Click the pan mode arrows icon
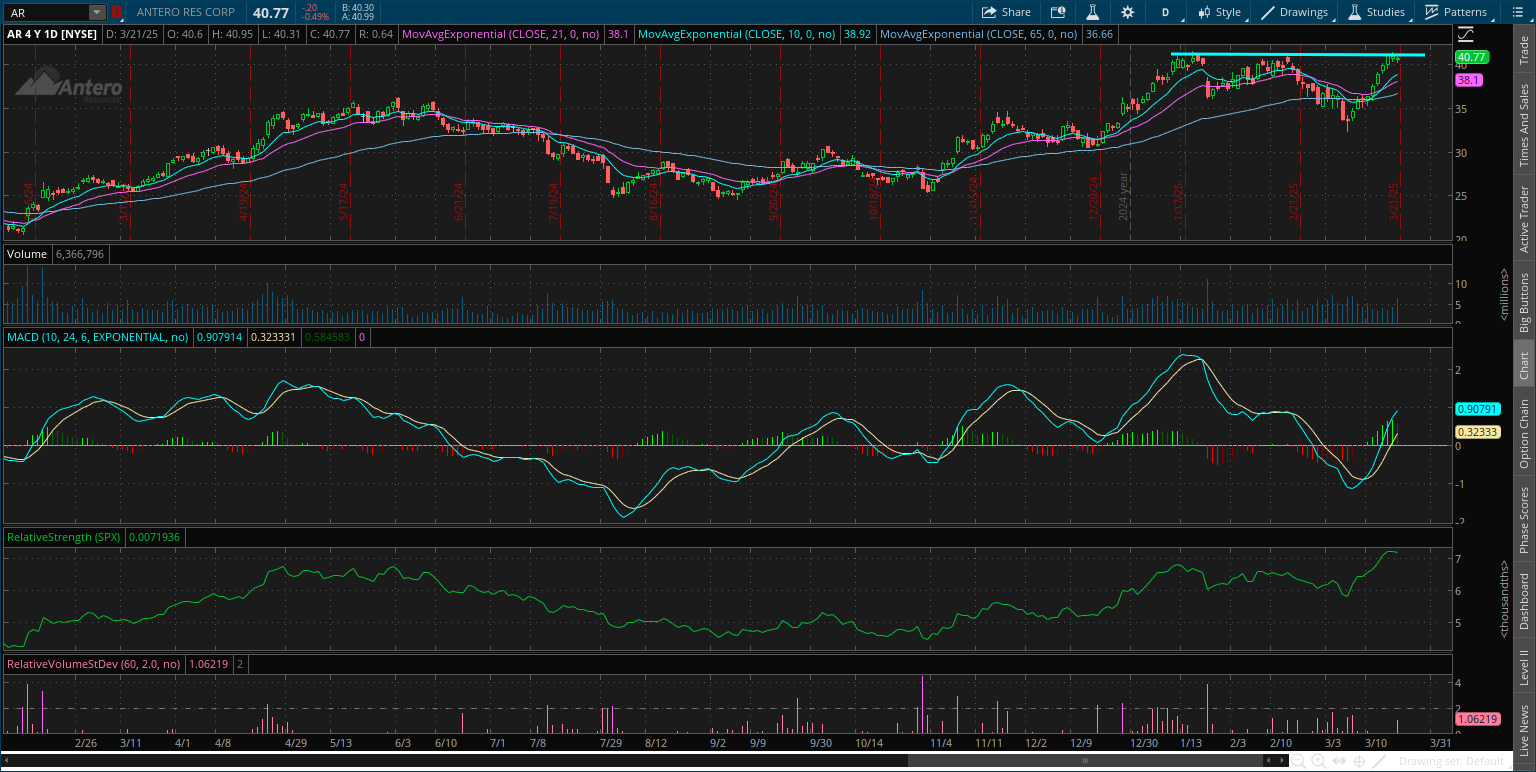Screen dimensions: 1536x772 (x=1341, y=761)
